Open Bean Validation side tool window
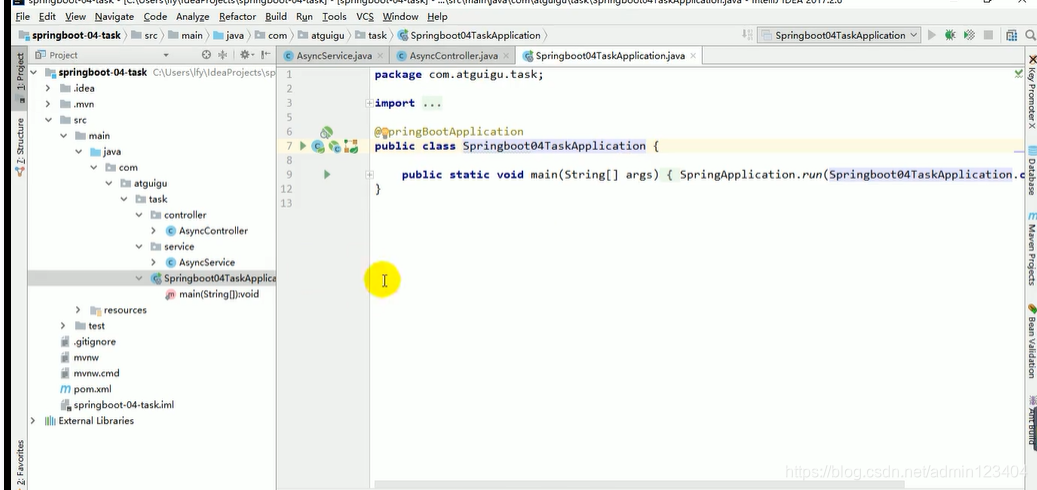Viewport: 1037px width, 490px height. (1031, 341)
